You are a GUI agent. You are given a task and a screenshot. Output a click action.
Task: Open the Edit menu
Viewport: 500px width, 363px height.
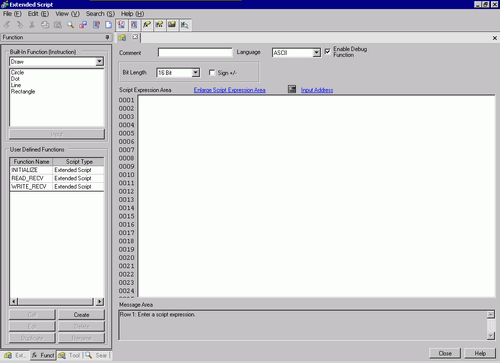point(38,14)
